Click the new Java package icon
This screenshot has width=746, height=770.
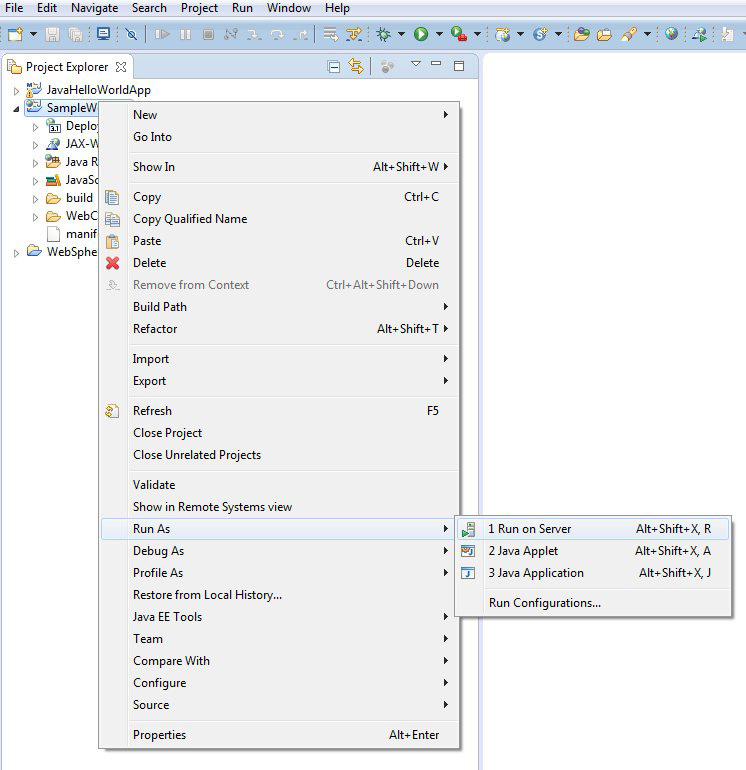click(502, 34)
